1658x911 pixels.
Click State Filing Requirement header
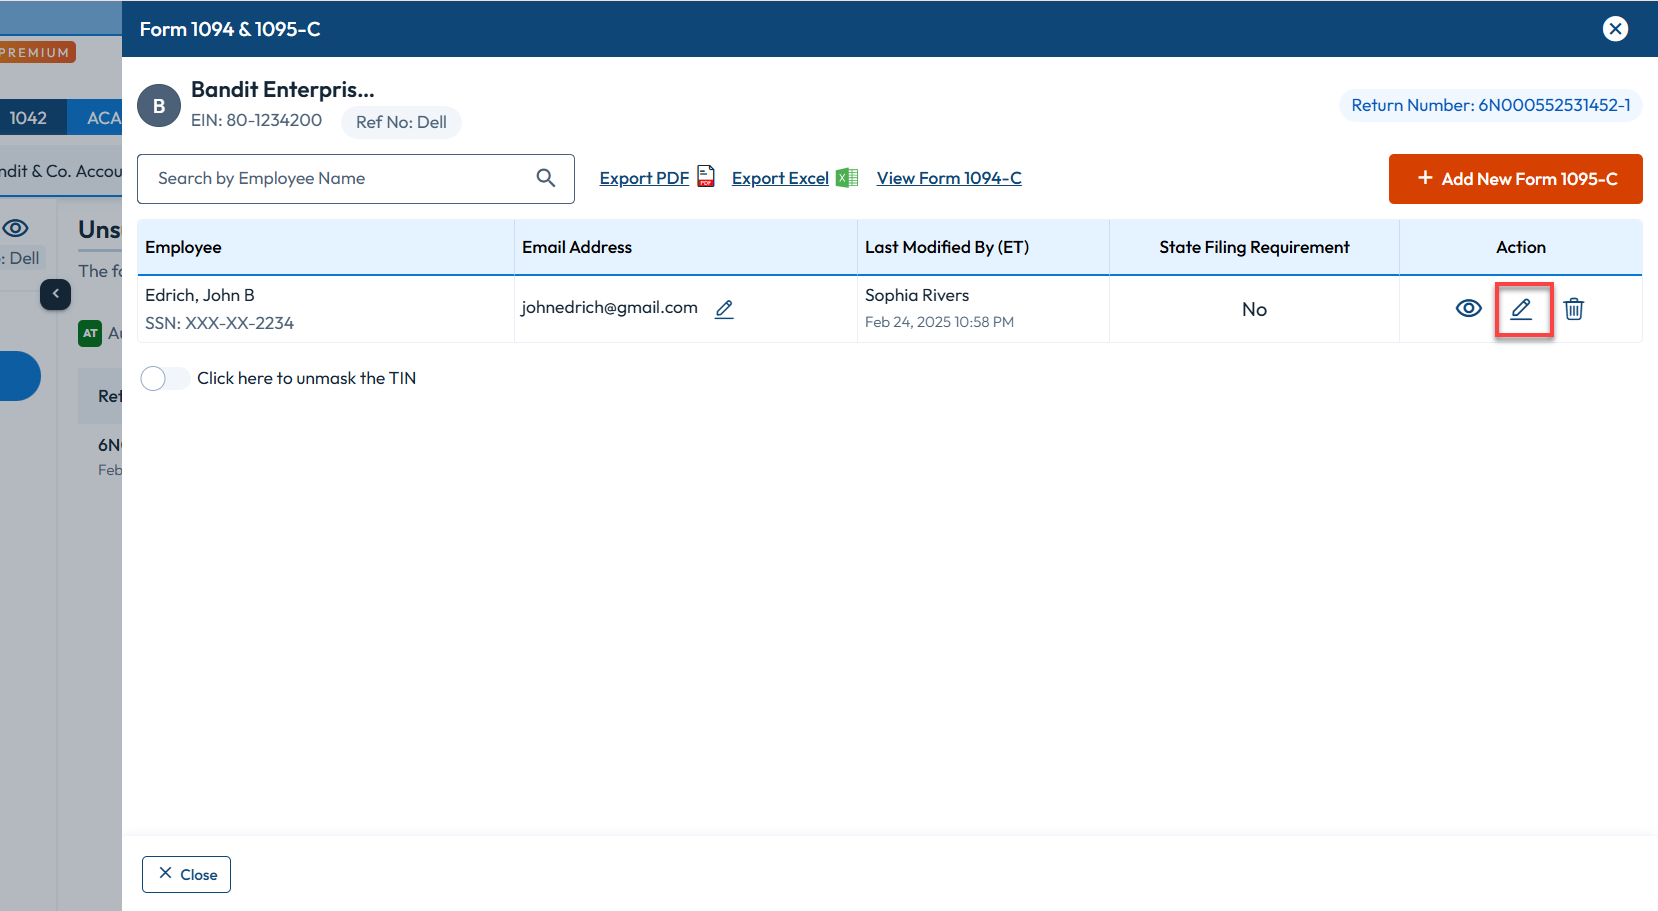1254,247
